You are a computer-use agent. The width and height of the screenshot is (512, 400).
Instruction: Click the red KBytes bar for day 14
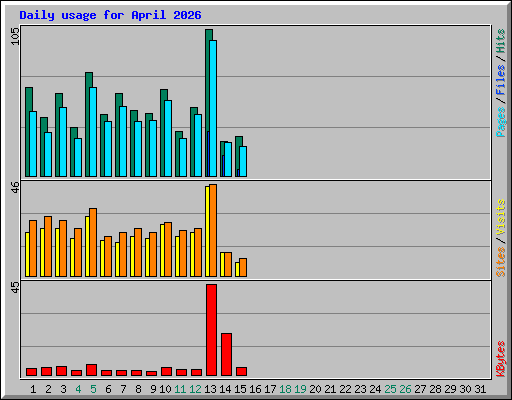tap(226, 354)
